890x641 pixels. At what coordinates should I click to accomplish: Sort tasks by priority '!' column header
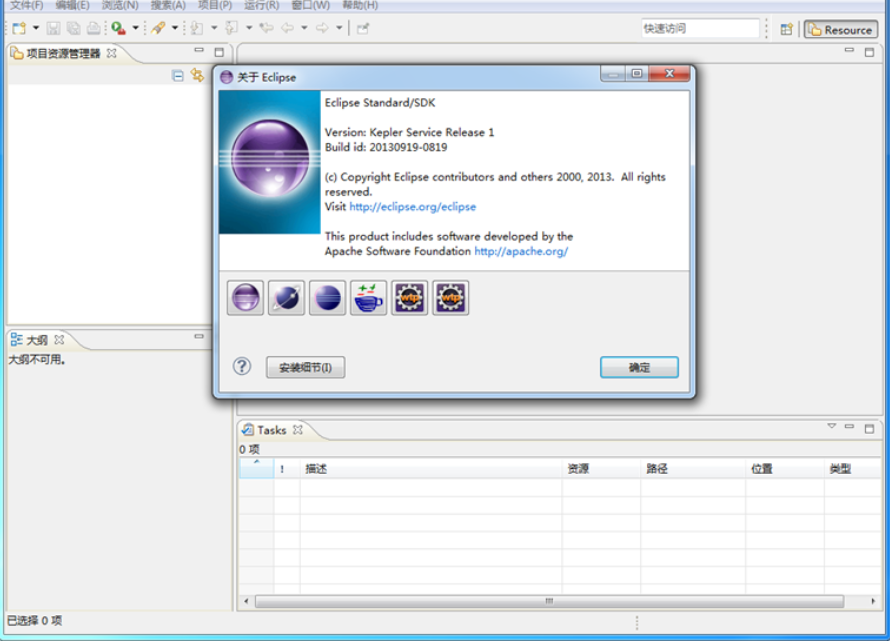[x=287, y=469]
